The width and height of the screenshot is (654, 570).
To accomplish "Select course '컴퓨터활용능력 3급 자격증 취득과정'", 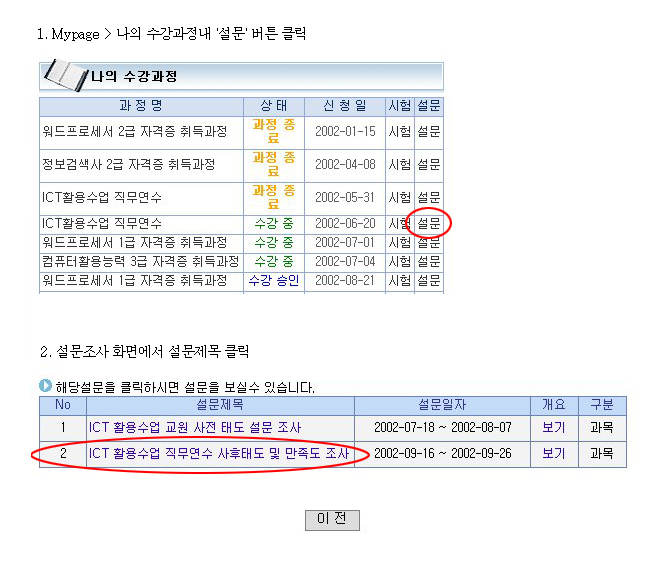I will 141,262.
